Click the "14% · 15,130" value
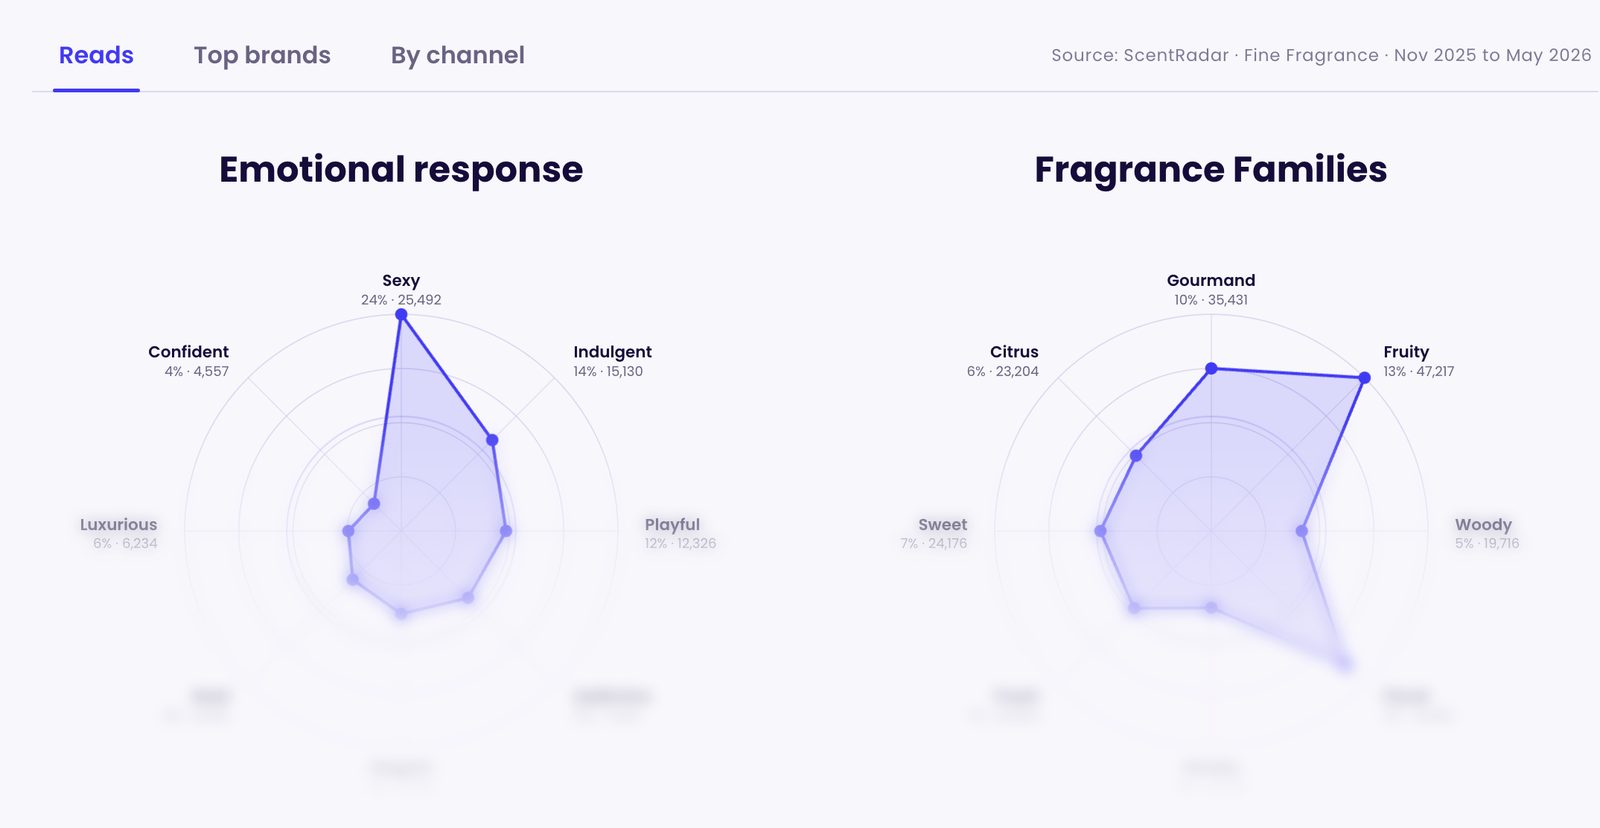This screenshot has width=1600, height=828. click(x=608, y=371)
